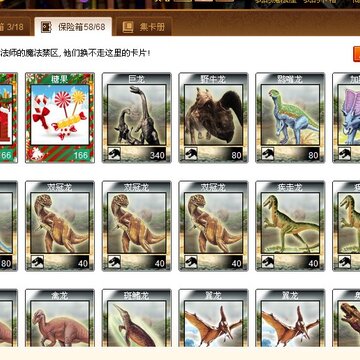Image resolution: width=360 pixels, height=360 pixels.
Task: Select the 野牛龙 card picture
Action: click(213, 115)
